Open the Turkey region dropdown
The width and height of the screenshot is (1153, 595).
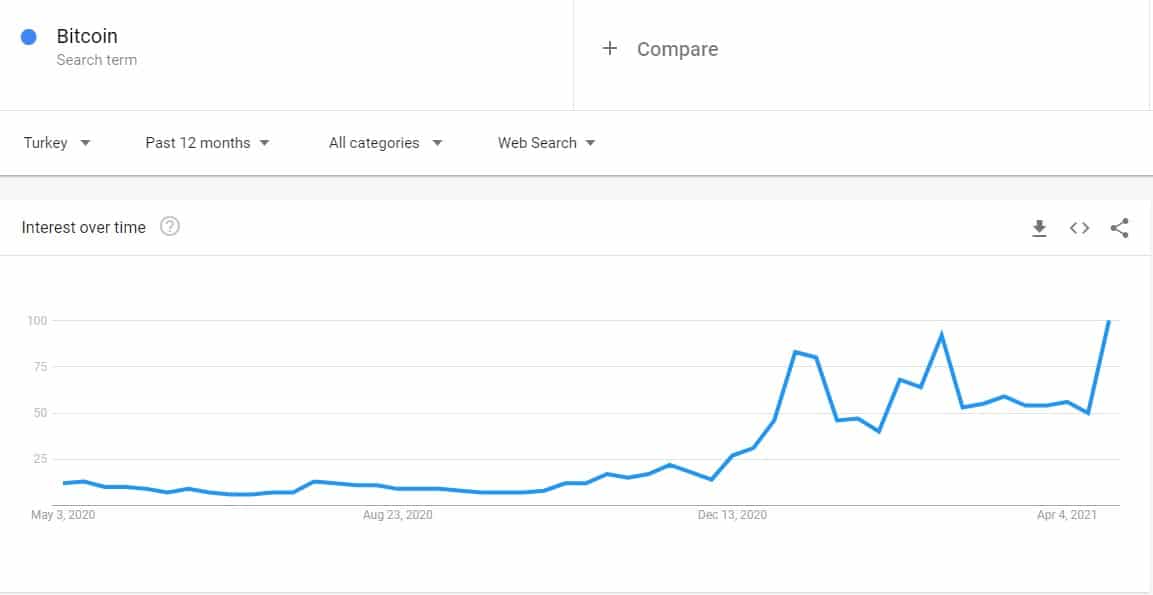(57, 143)
